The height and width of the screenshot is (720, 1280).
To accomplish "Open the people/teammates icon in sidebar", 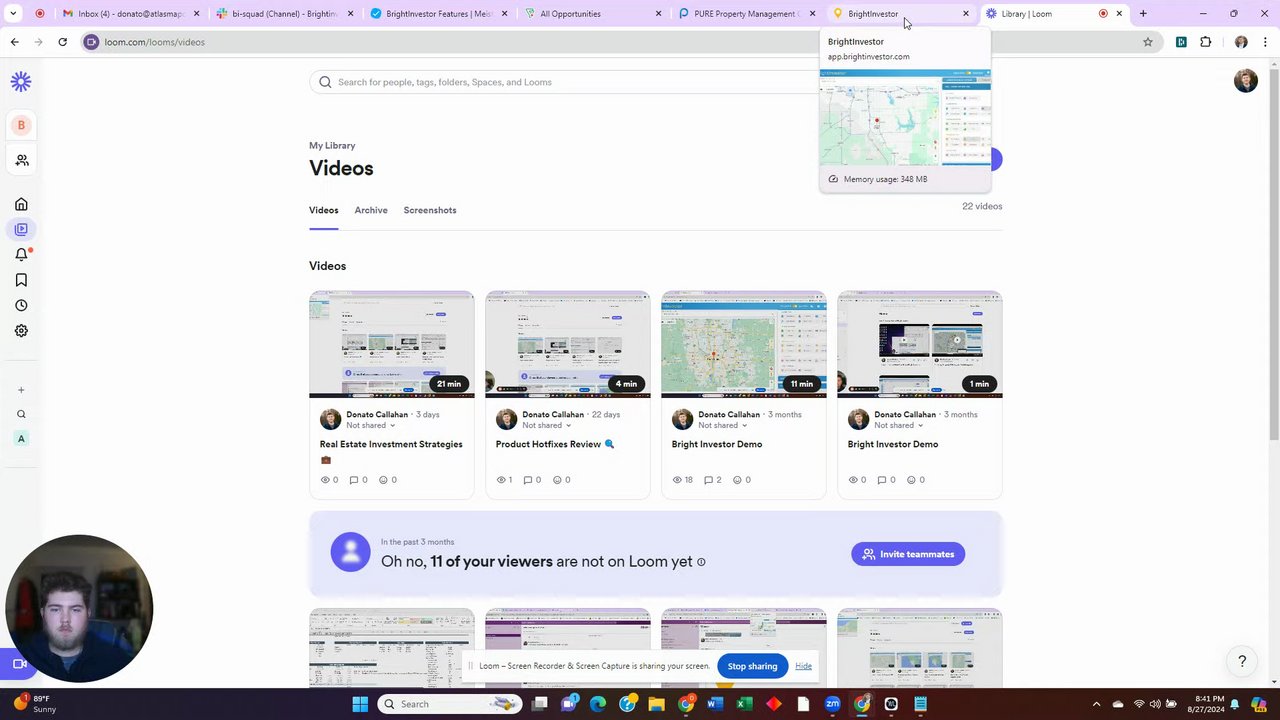I will (21, 160).
